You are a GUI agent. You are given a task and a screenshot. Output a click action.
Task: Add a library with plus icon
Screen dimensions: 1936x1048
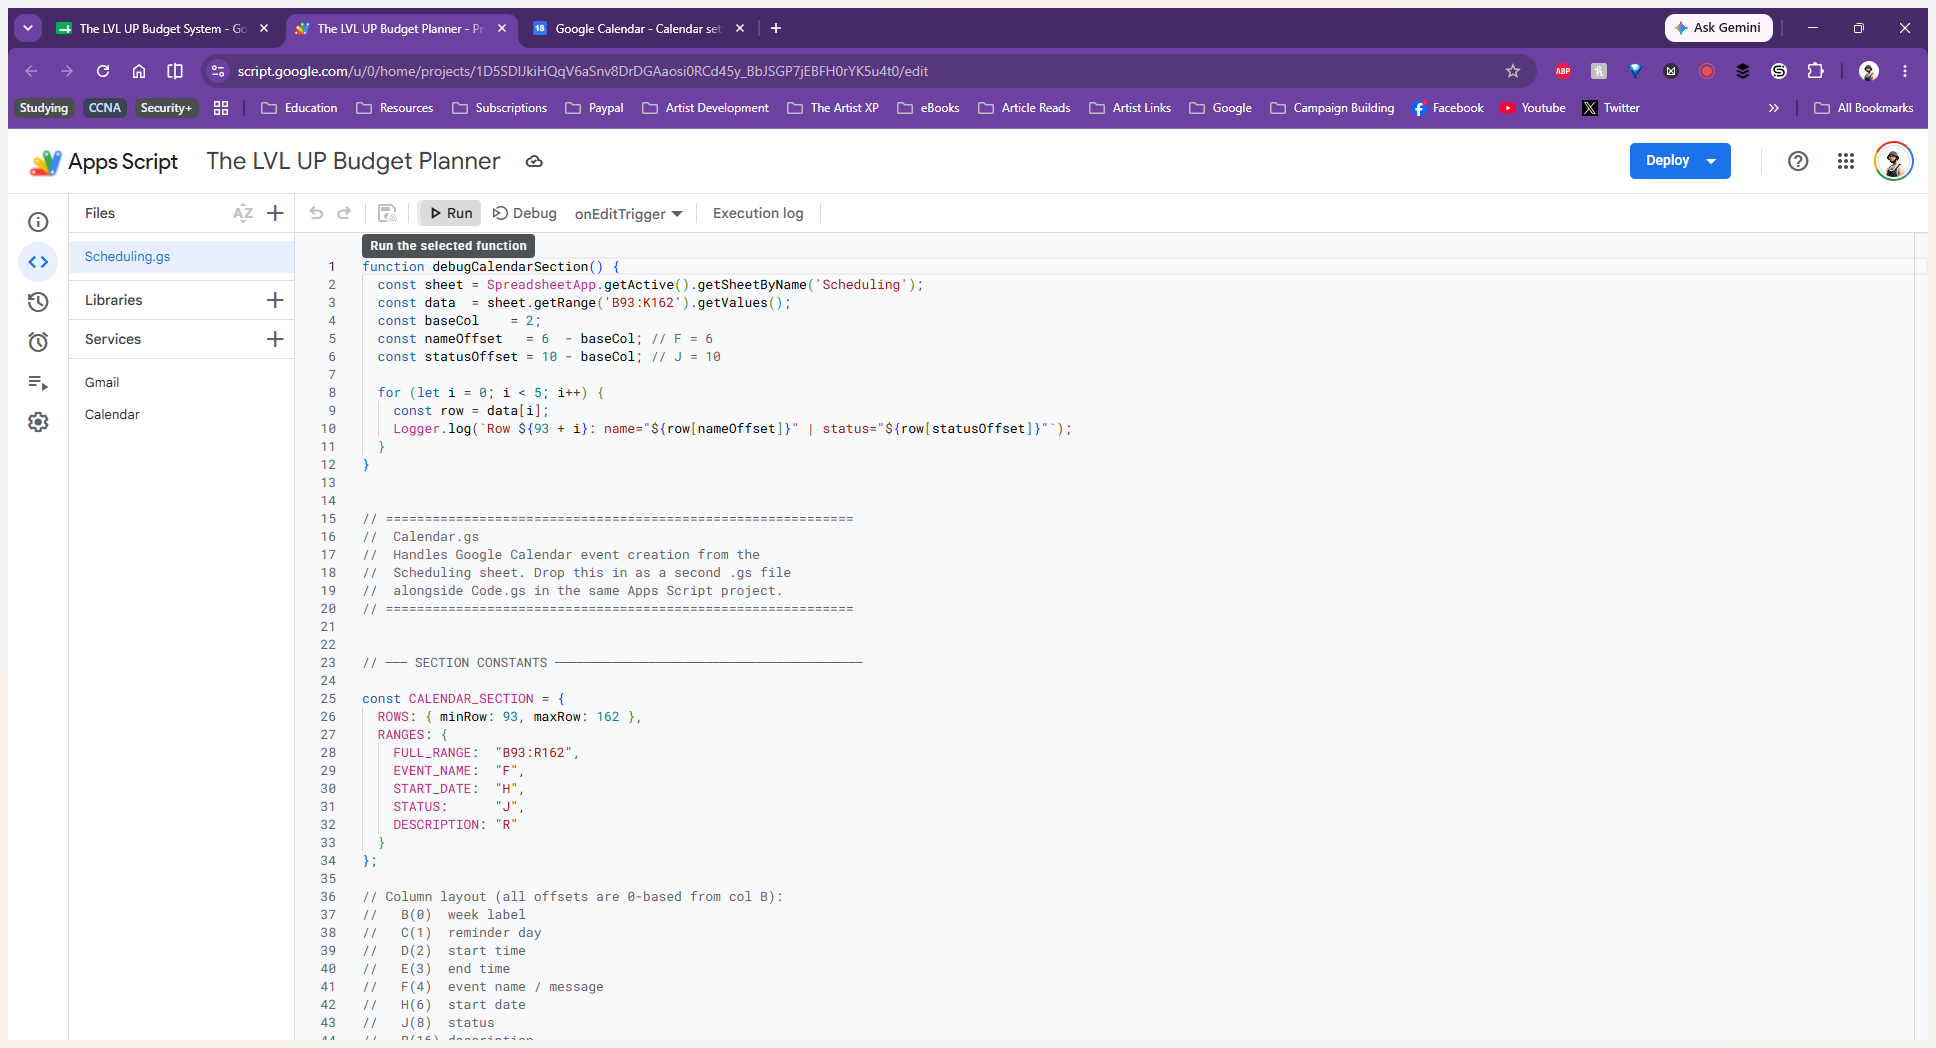point(275,300)
